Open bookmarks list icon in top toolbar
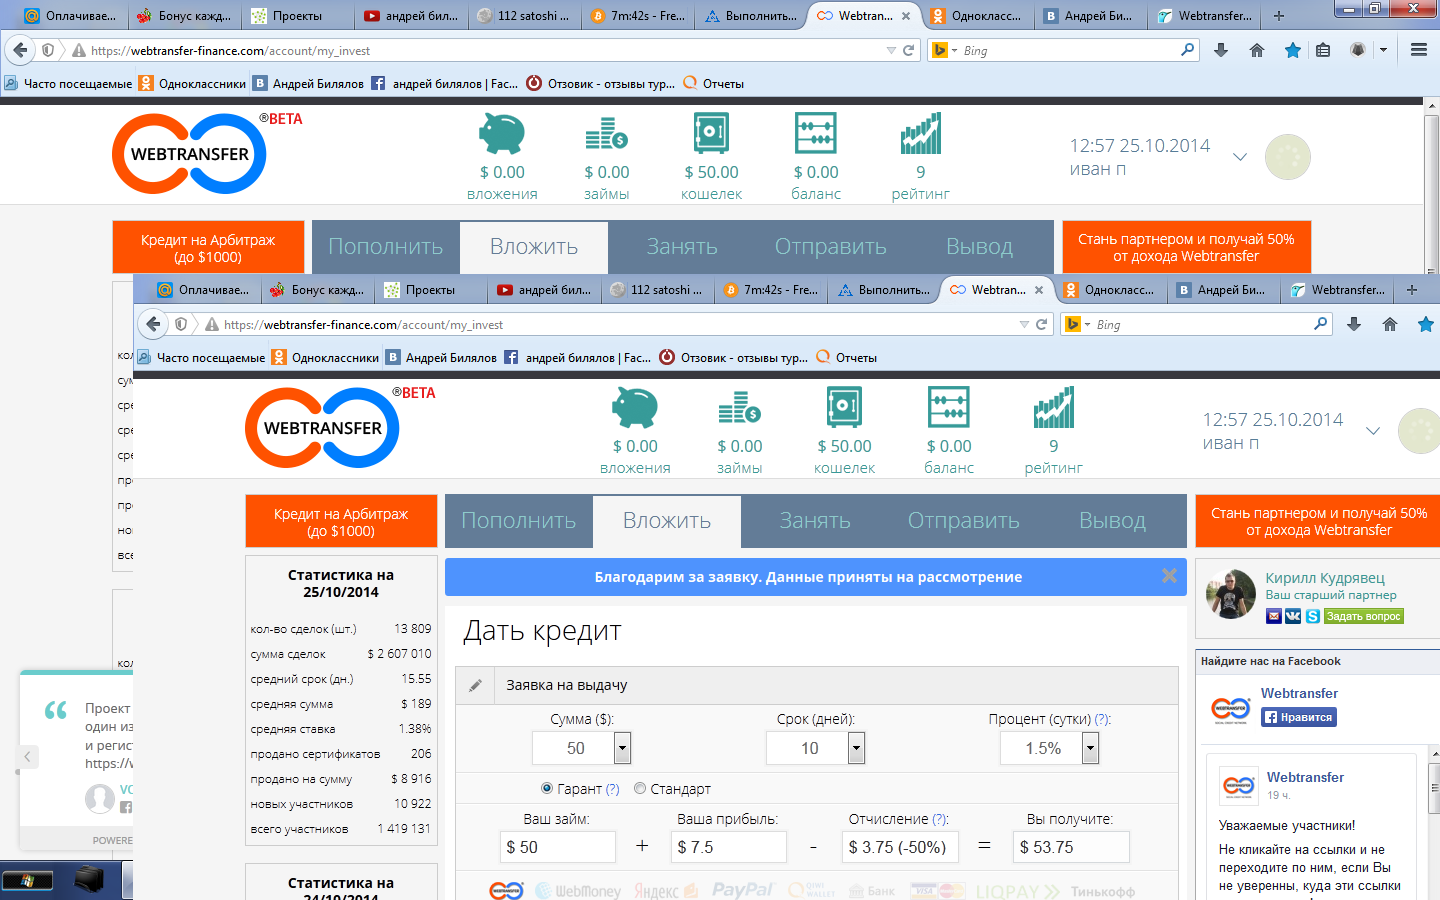 click(x=1323, y=50)
